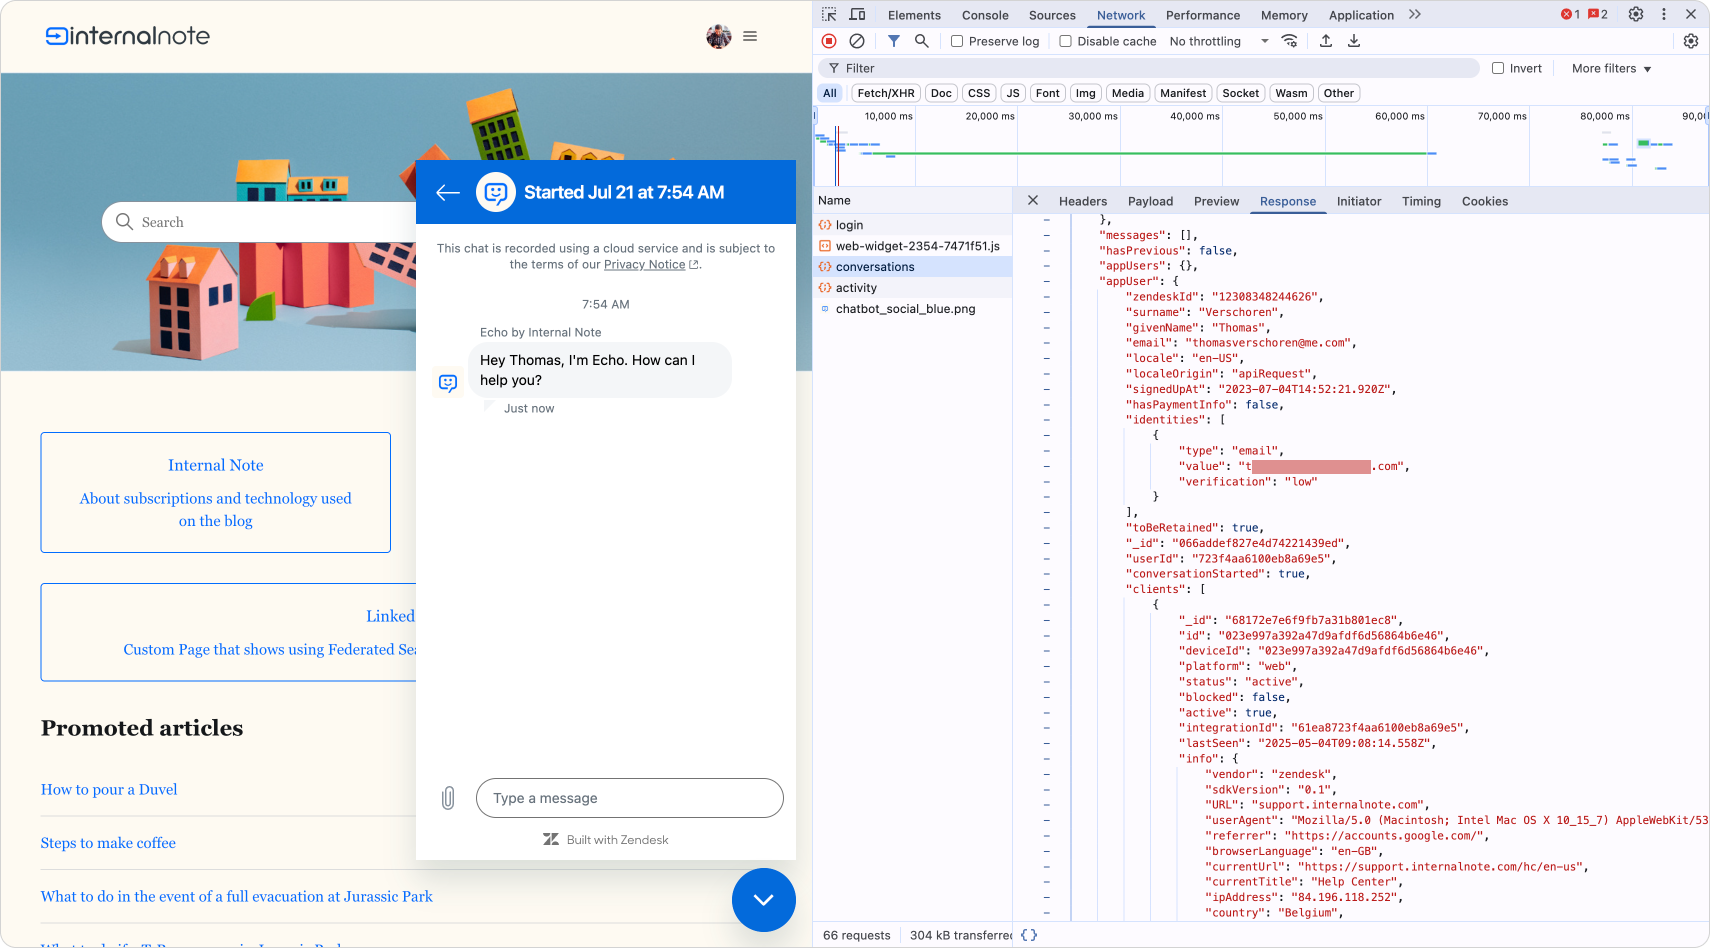Toggle the device toolbar icon
The image size is (1710, 948).
pyautogui.click(x=858, y=15)
